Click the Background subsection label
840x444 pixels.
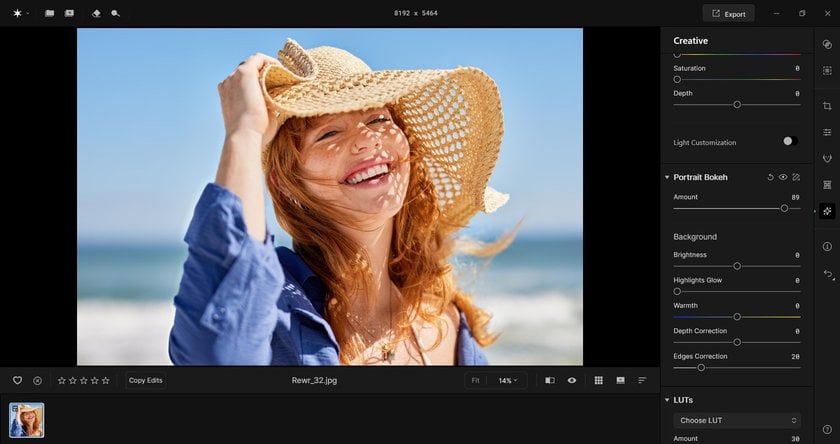tap(695, 237)
